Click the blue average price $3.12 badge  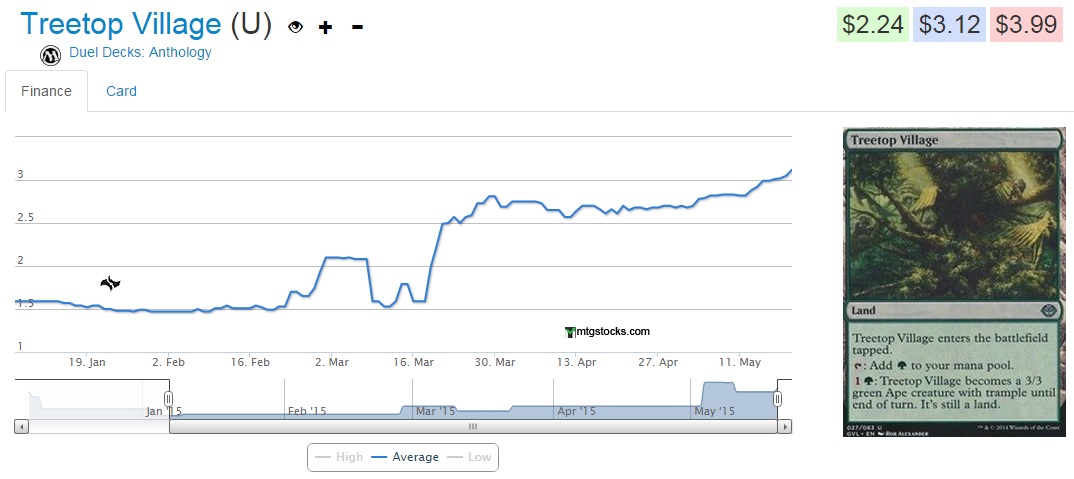(x=949, y=25)
